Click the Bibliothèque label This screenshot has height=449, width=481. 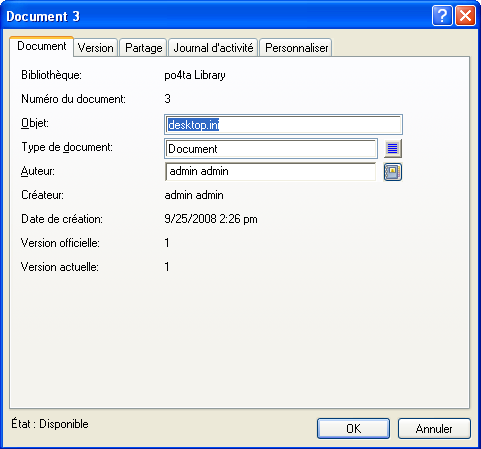click(x=51, y=75)
